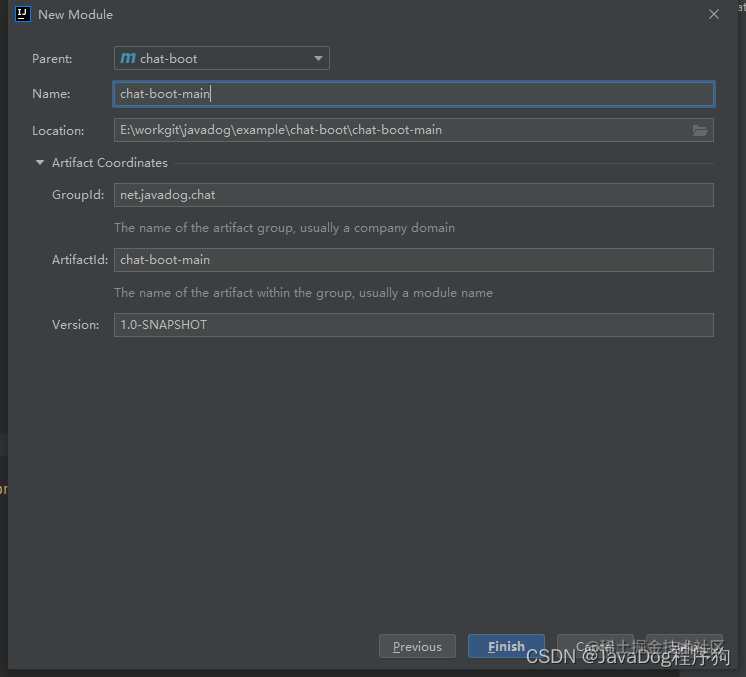Click the GroupId field net.javadog.chat
Image resolution: width=746 pixels, height=677 pixels.
click(414, 195)
